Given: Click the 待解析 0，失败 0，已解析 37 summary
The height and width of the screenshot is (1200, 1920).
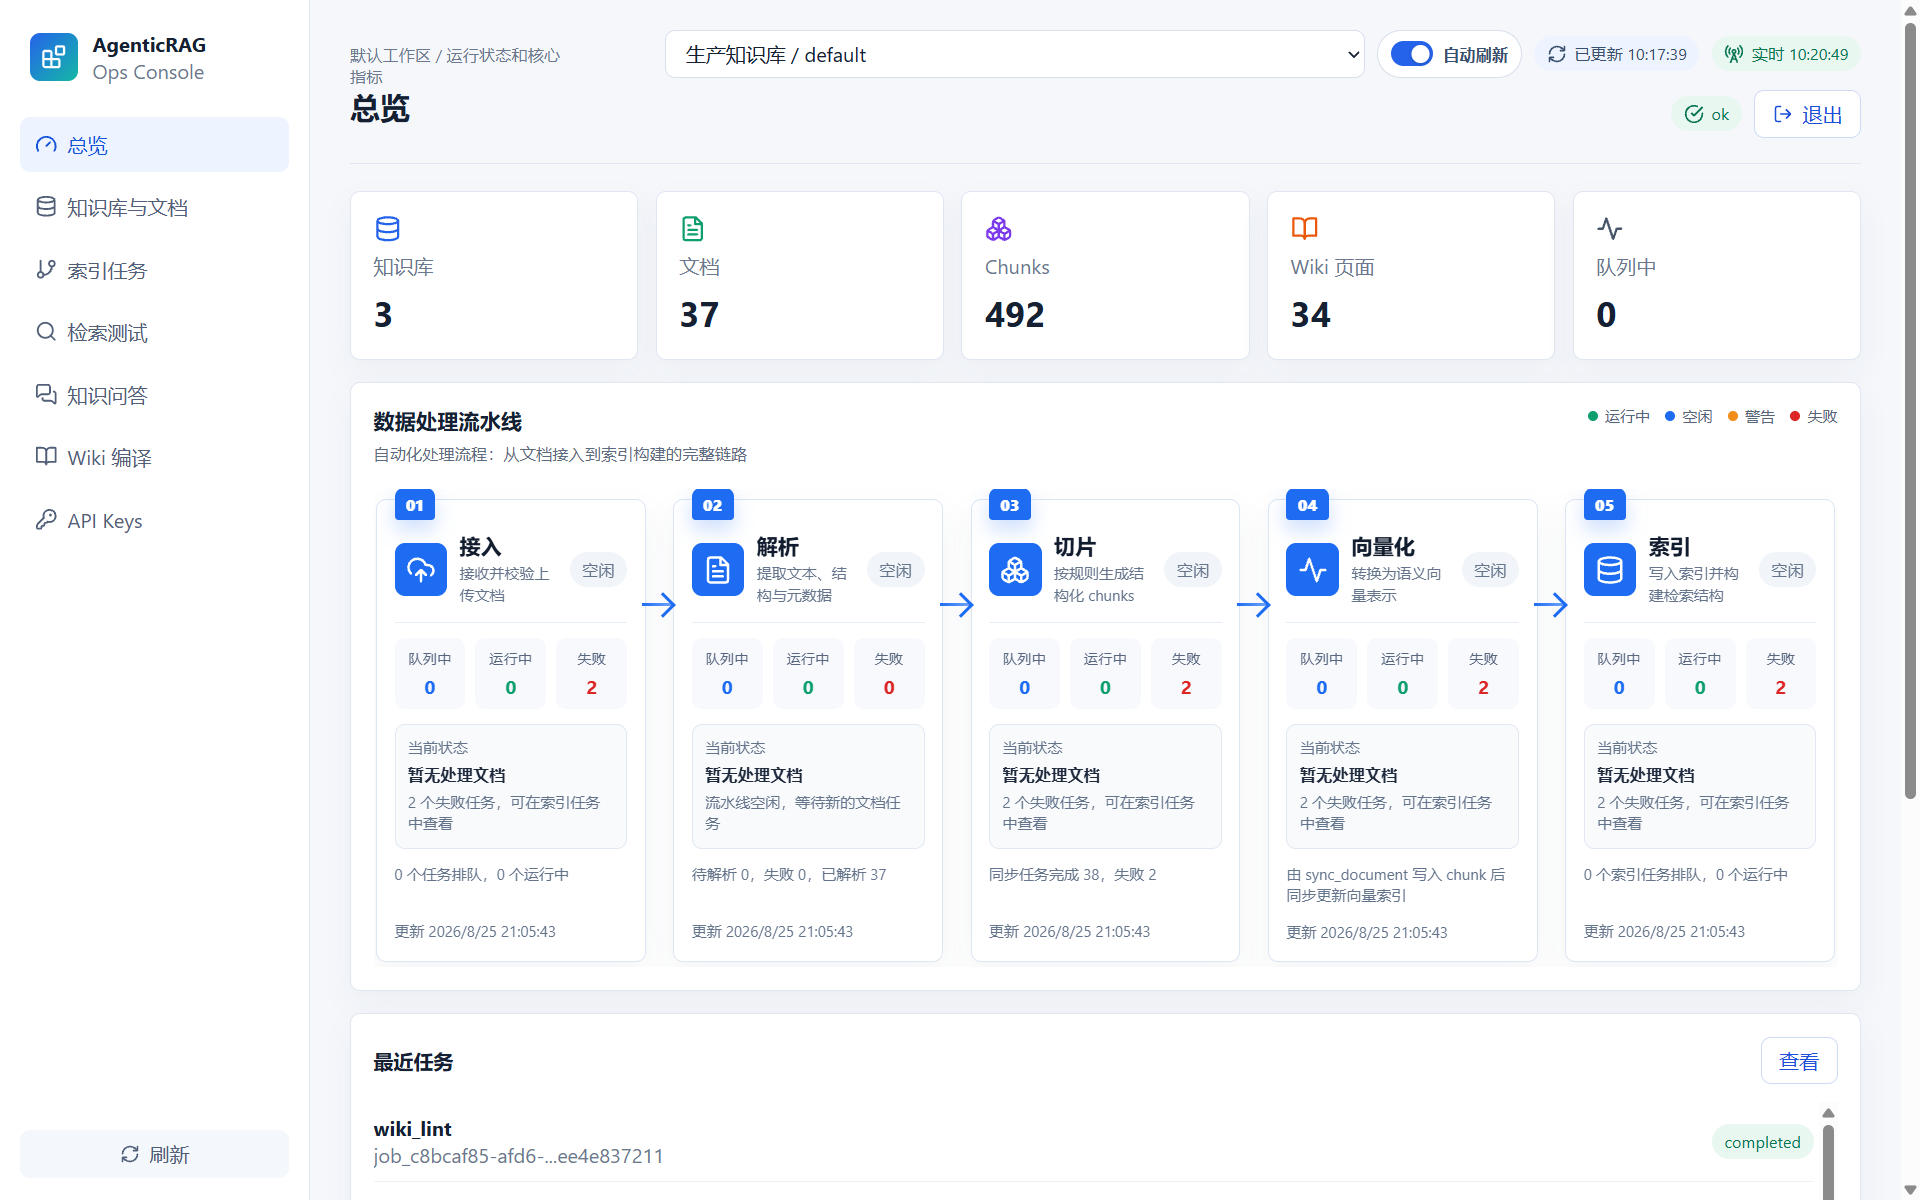Looking at the screenshot, I should [x=789, y=874].
